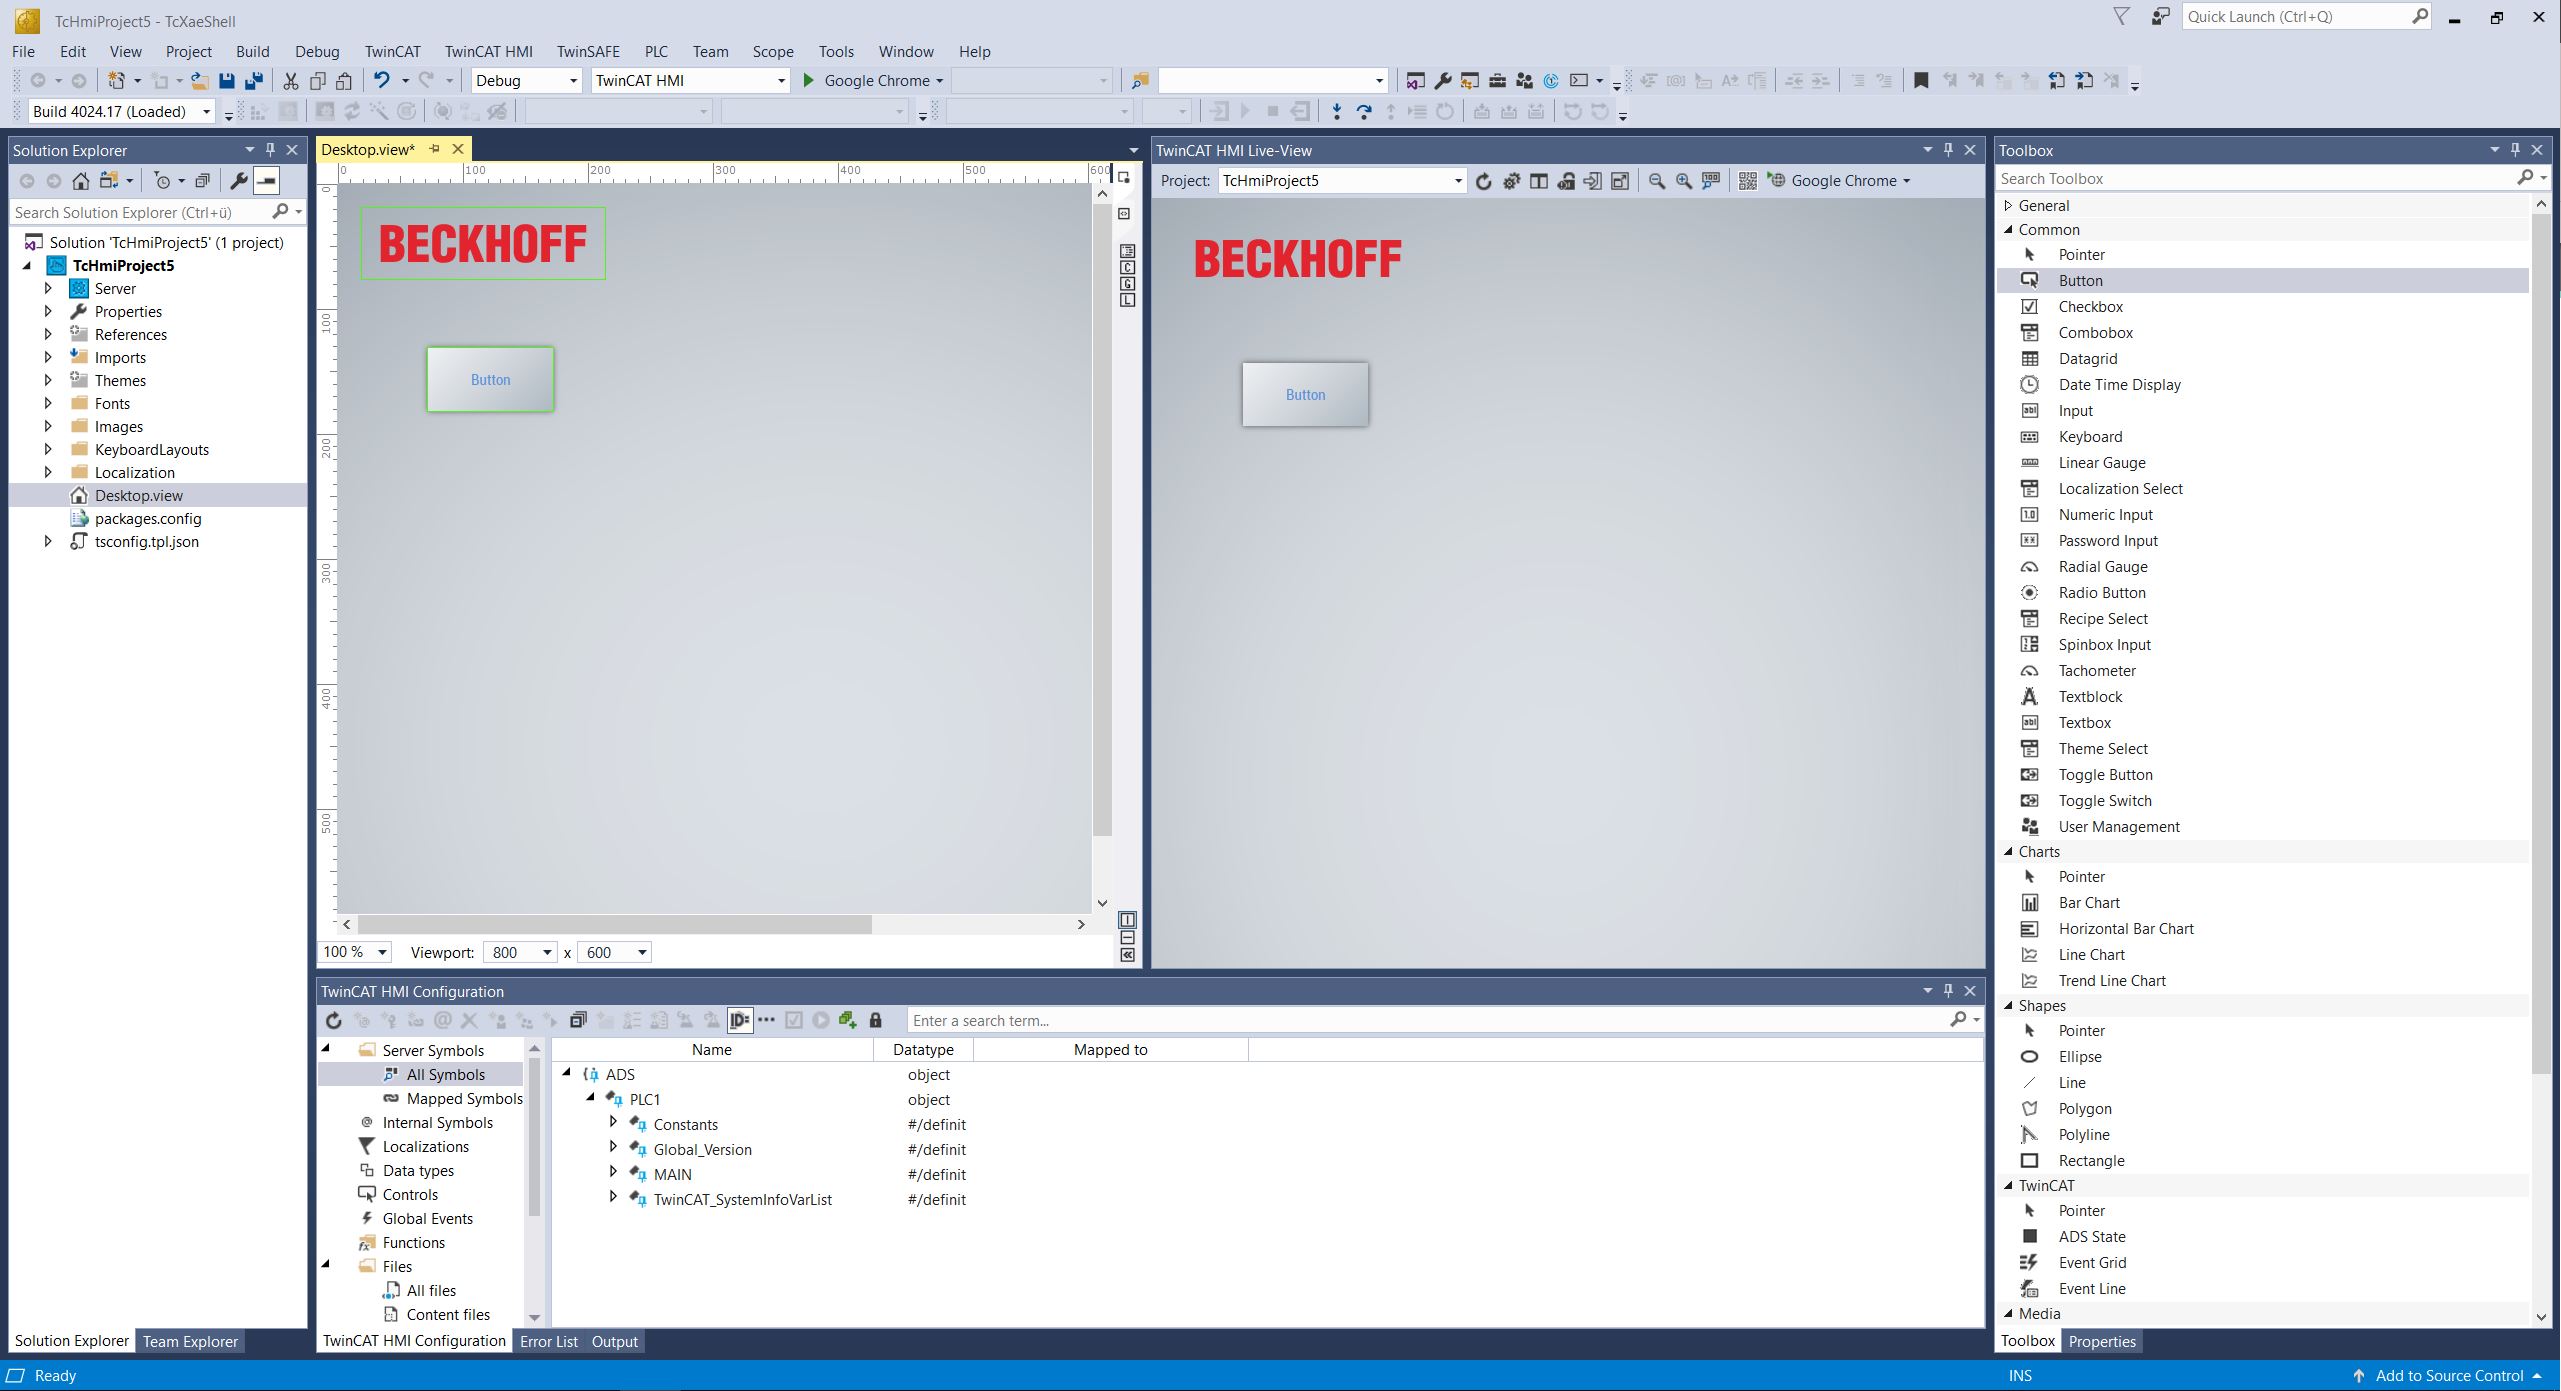Select Mapped Symbols in configuration tree
Viewport: 2561px width, 1391px height.
tap(464, 1098)
